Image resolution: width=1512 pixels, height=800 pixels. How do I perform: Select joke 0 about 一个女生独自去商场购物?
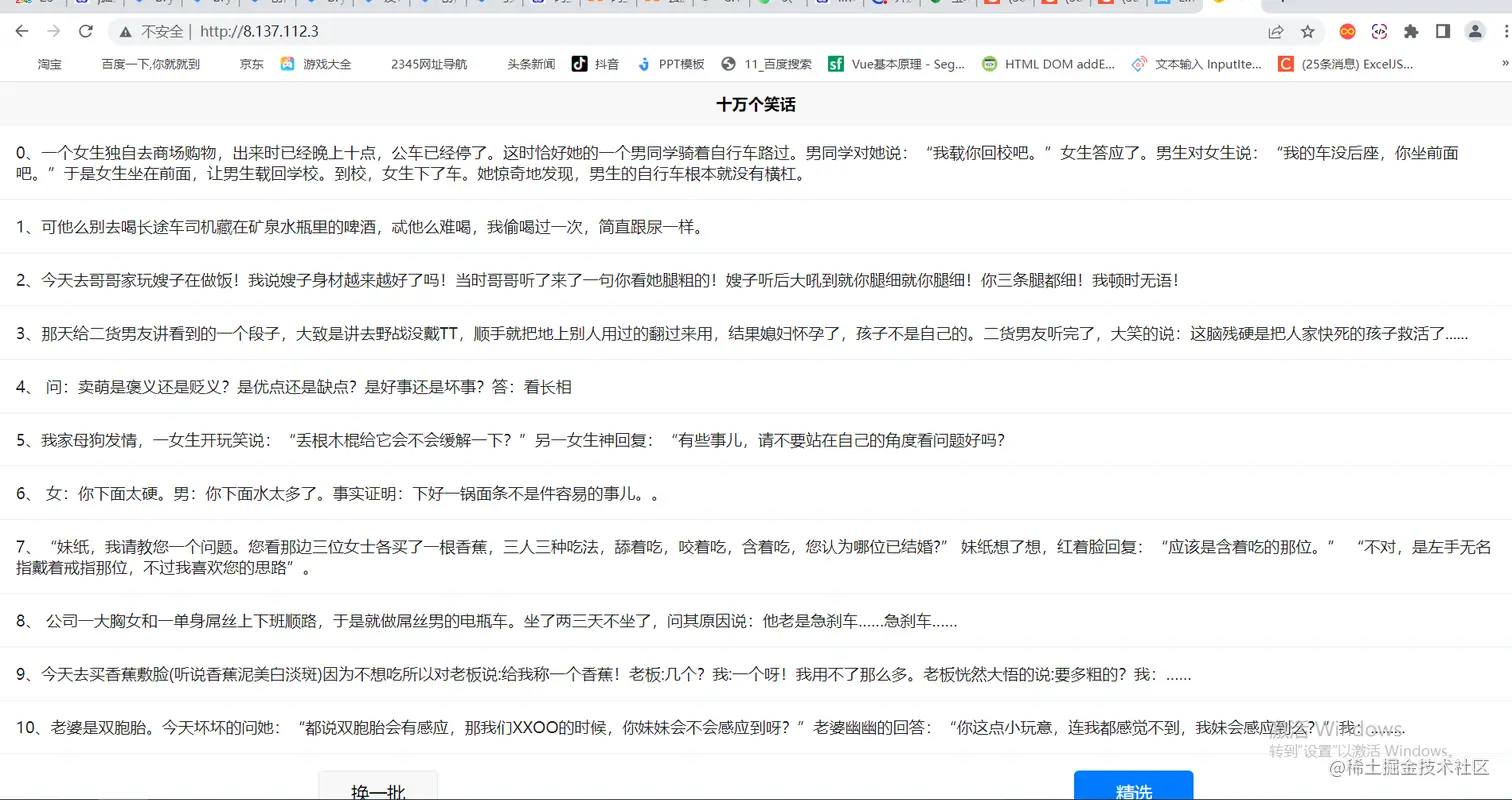click(x=756, y=164)
